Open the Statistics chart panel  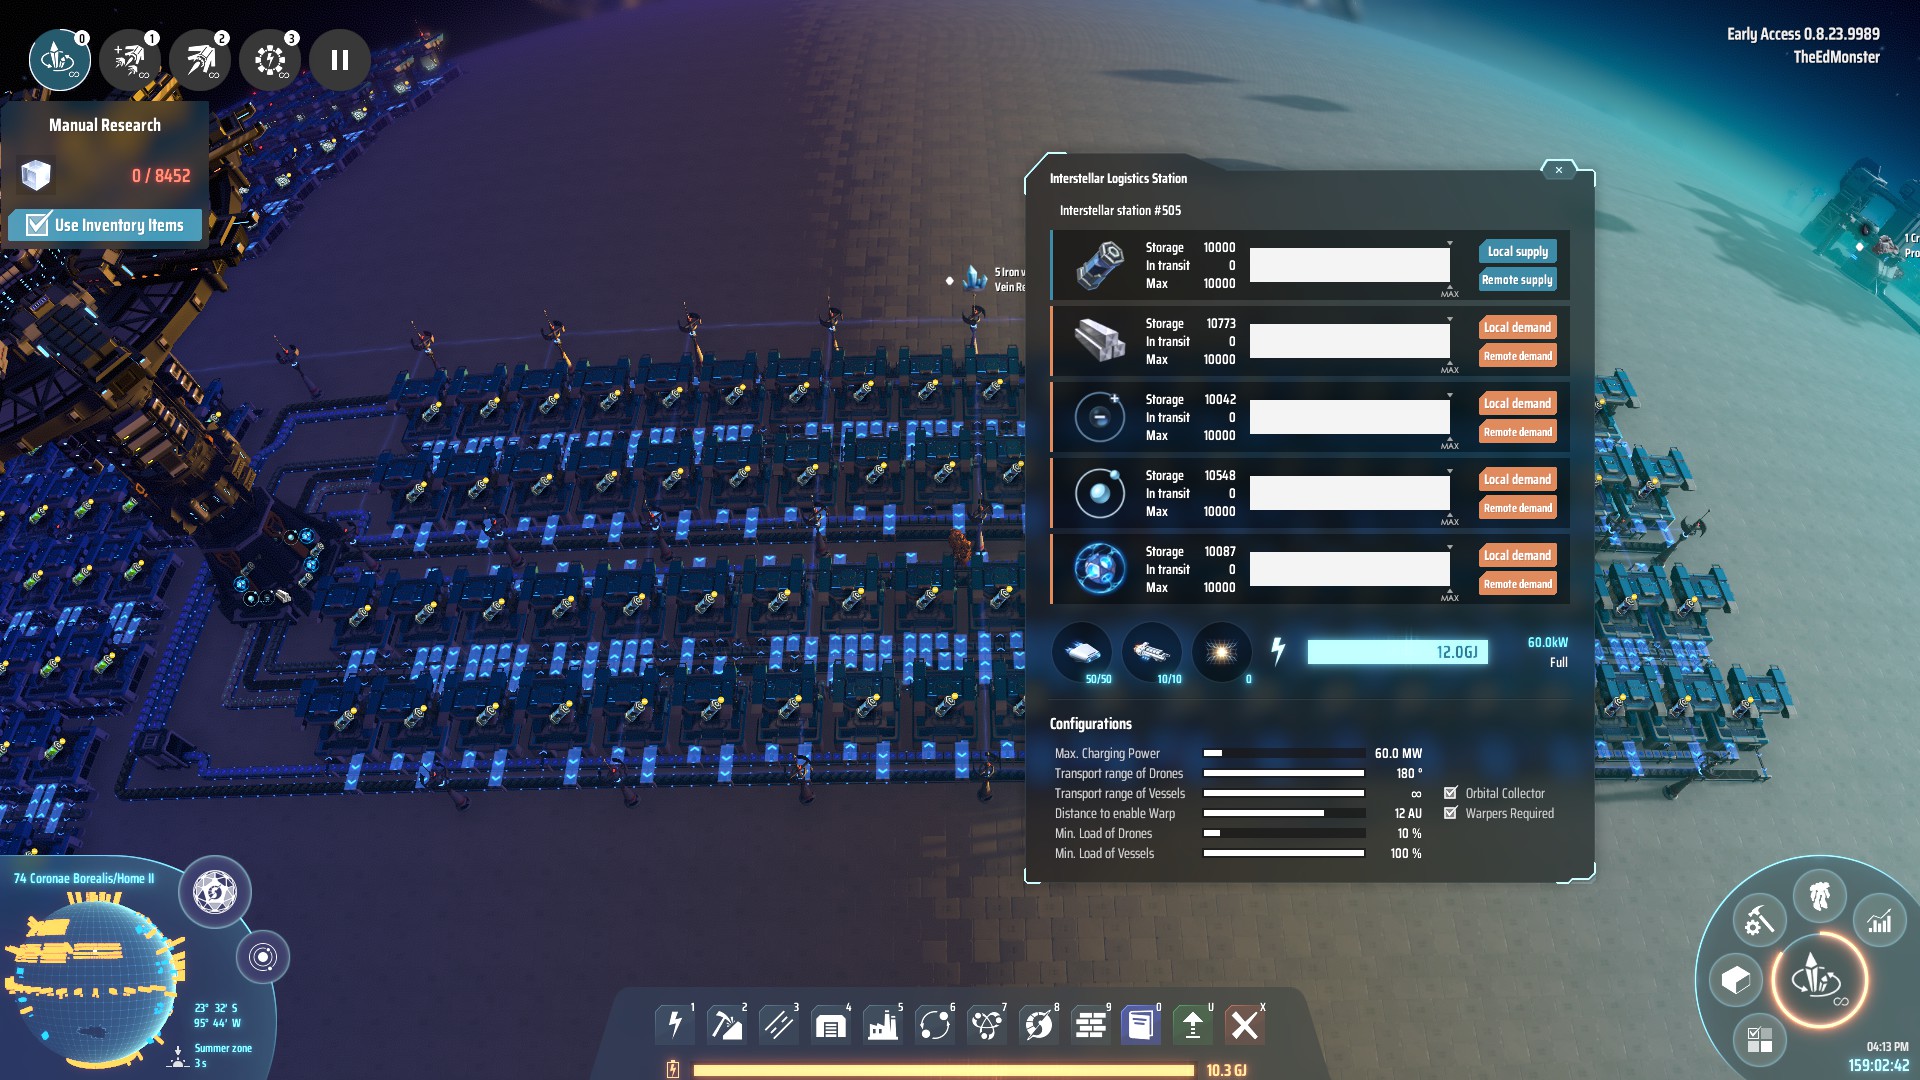[x=1880, y=920]
